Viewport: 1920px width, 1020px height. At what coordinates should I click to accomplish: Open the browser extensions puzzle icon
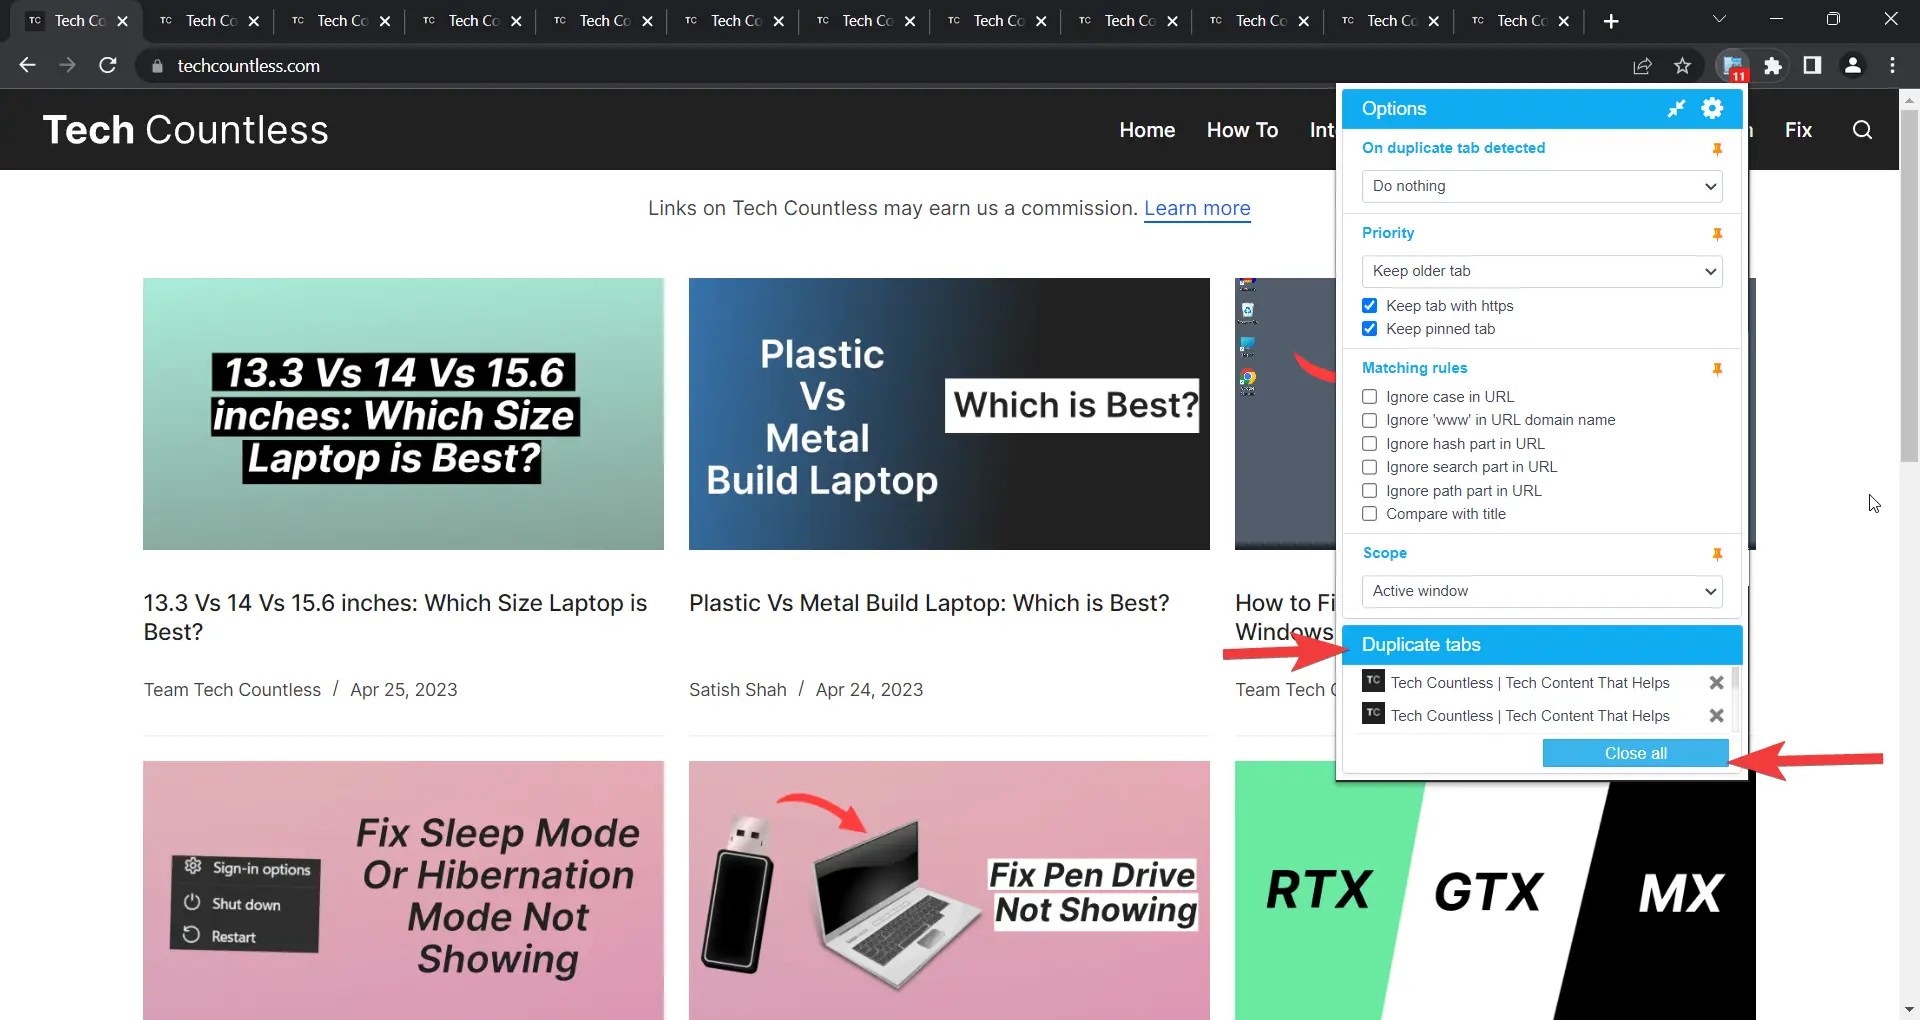[1773, 65]
